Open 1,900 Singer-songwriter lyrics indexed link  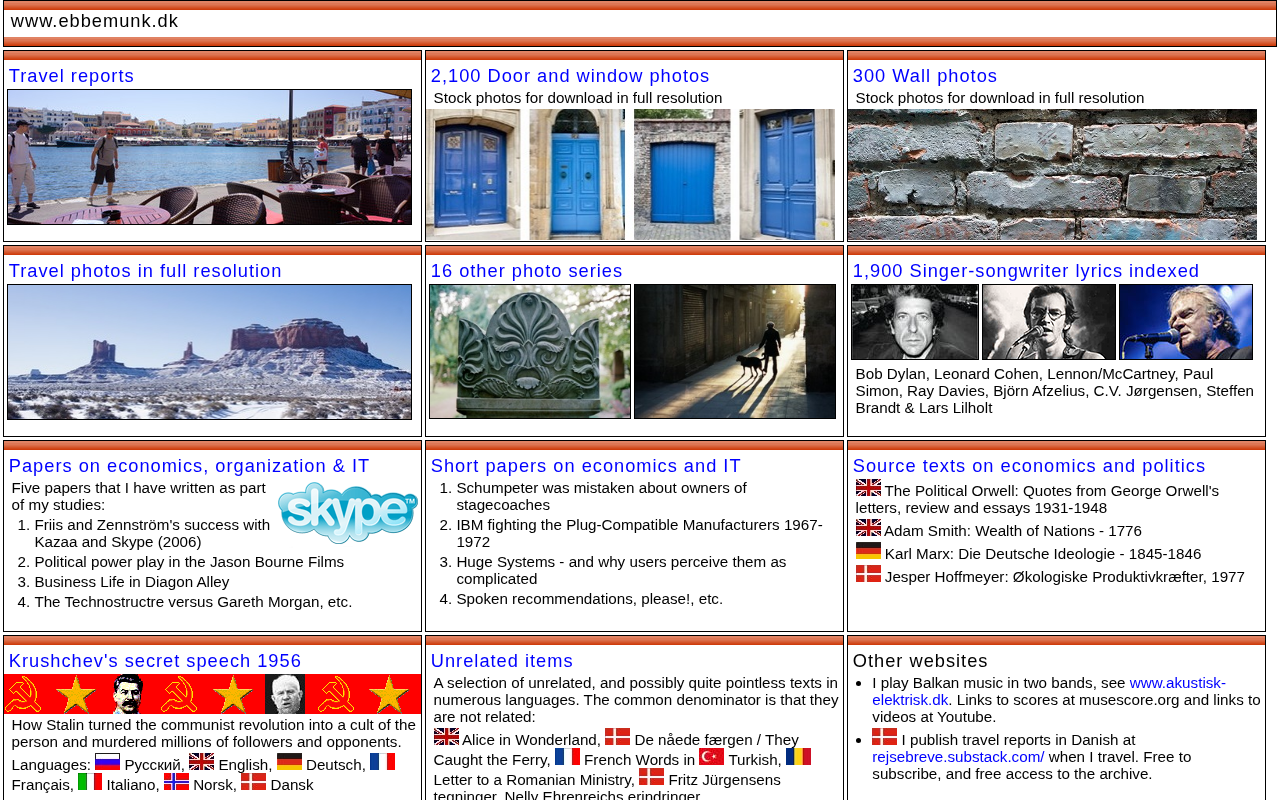coord(1026,271)
